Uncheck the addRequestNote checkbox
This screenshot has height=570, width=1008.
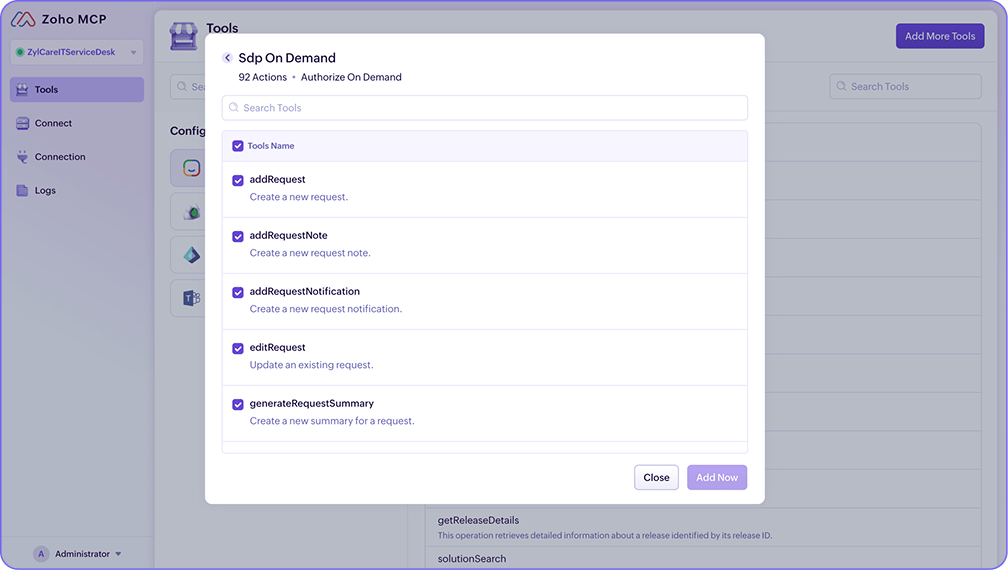click(238, 236)
